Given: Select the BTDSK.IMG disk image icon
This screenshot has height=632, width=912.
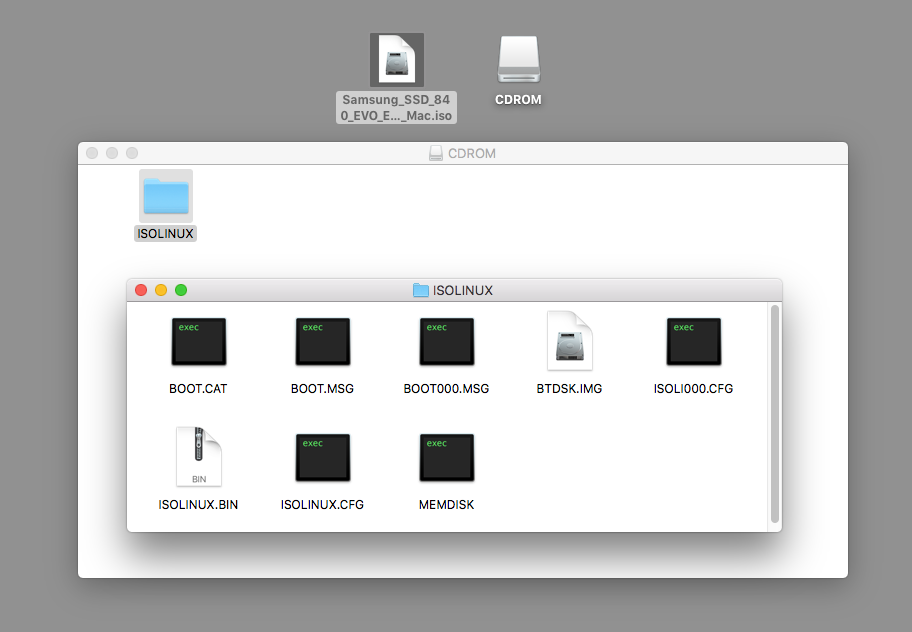Looking at the screenshot, I should tap(570, 341).
